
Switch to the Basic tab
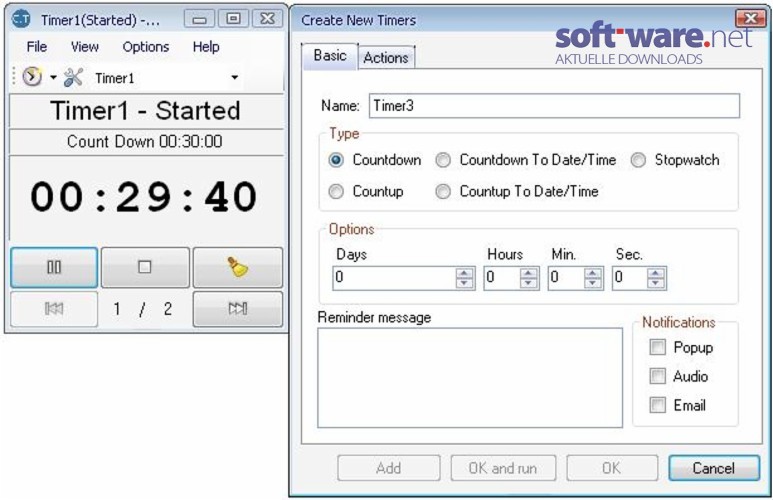(330, 56)
